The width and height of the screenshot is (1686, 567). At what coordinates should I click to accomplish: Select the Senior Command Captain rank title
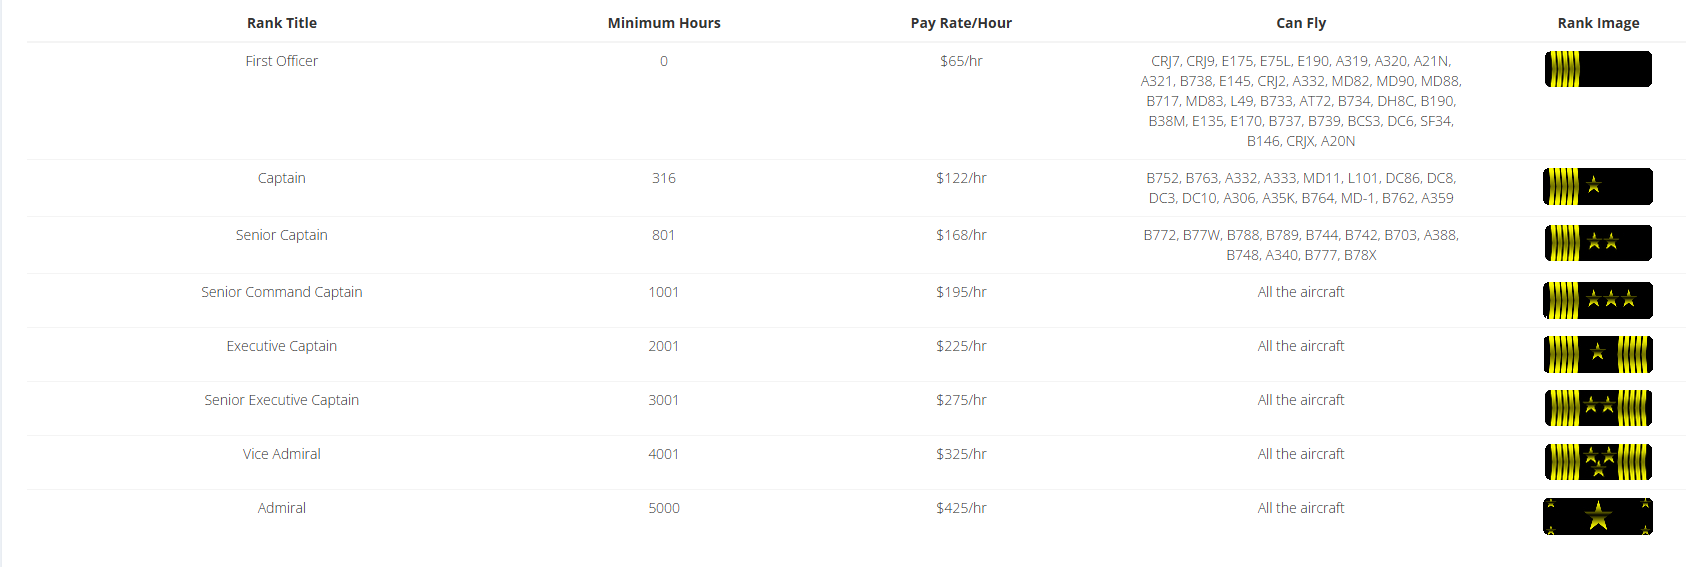[x=282, y=292]
